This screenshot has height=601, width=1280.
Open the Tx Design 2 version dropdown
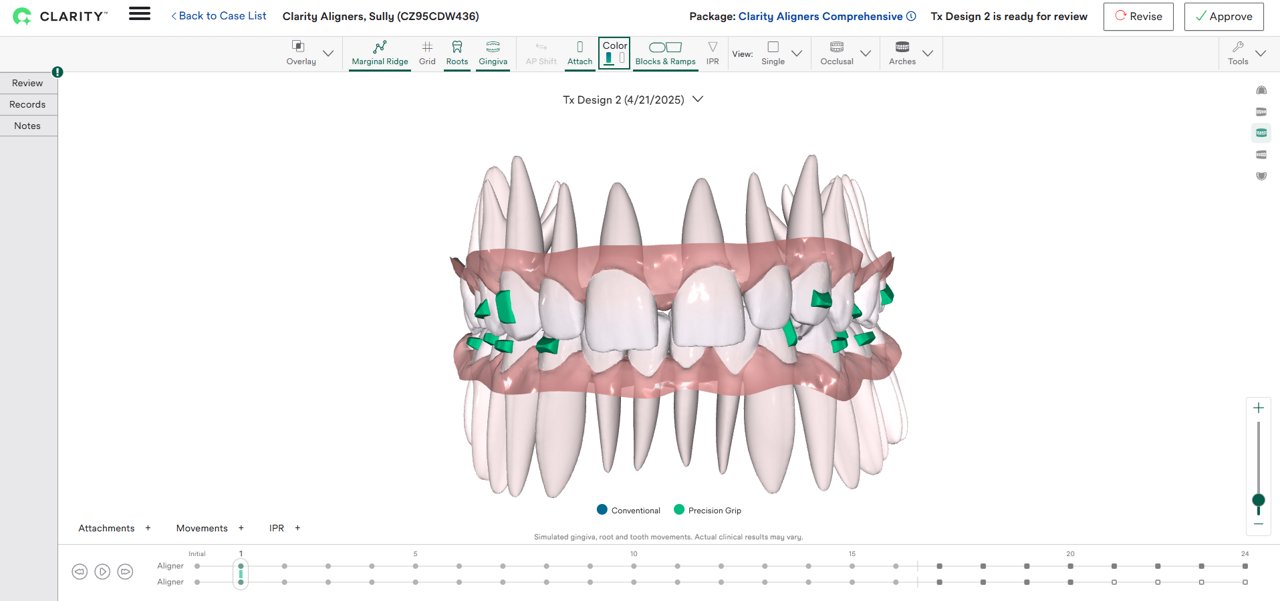tap(697, 99)
